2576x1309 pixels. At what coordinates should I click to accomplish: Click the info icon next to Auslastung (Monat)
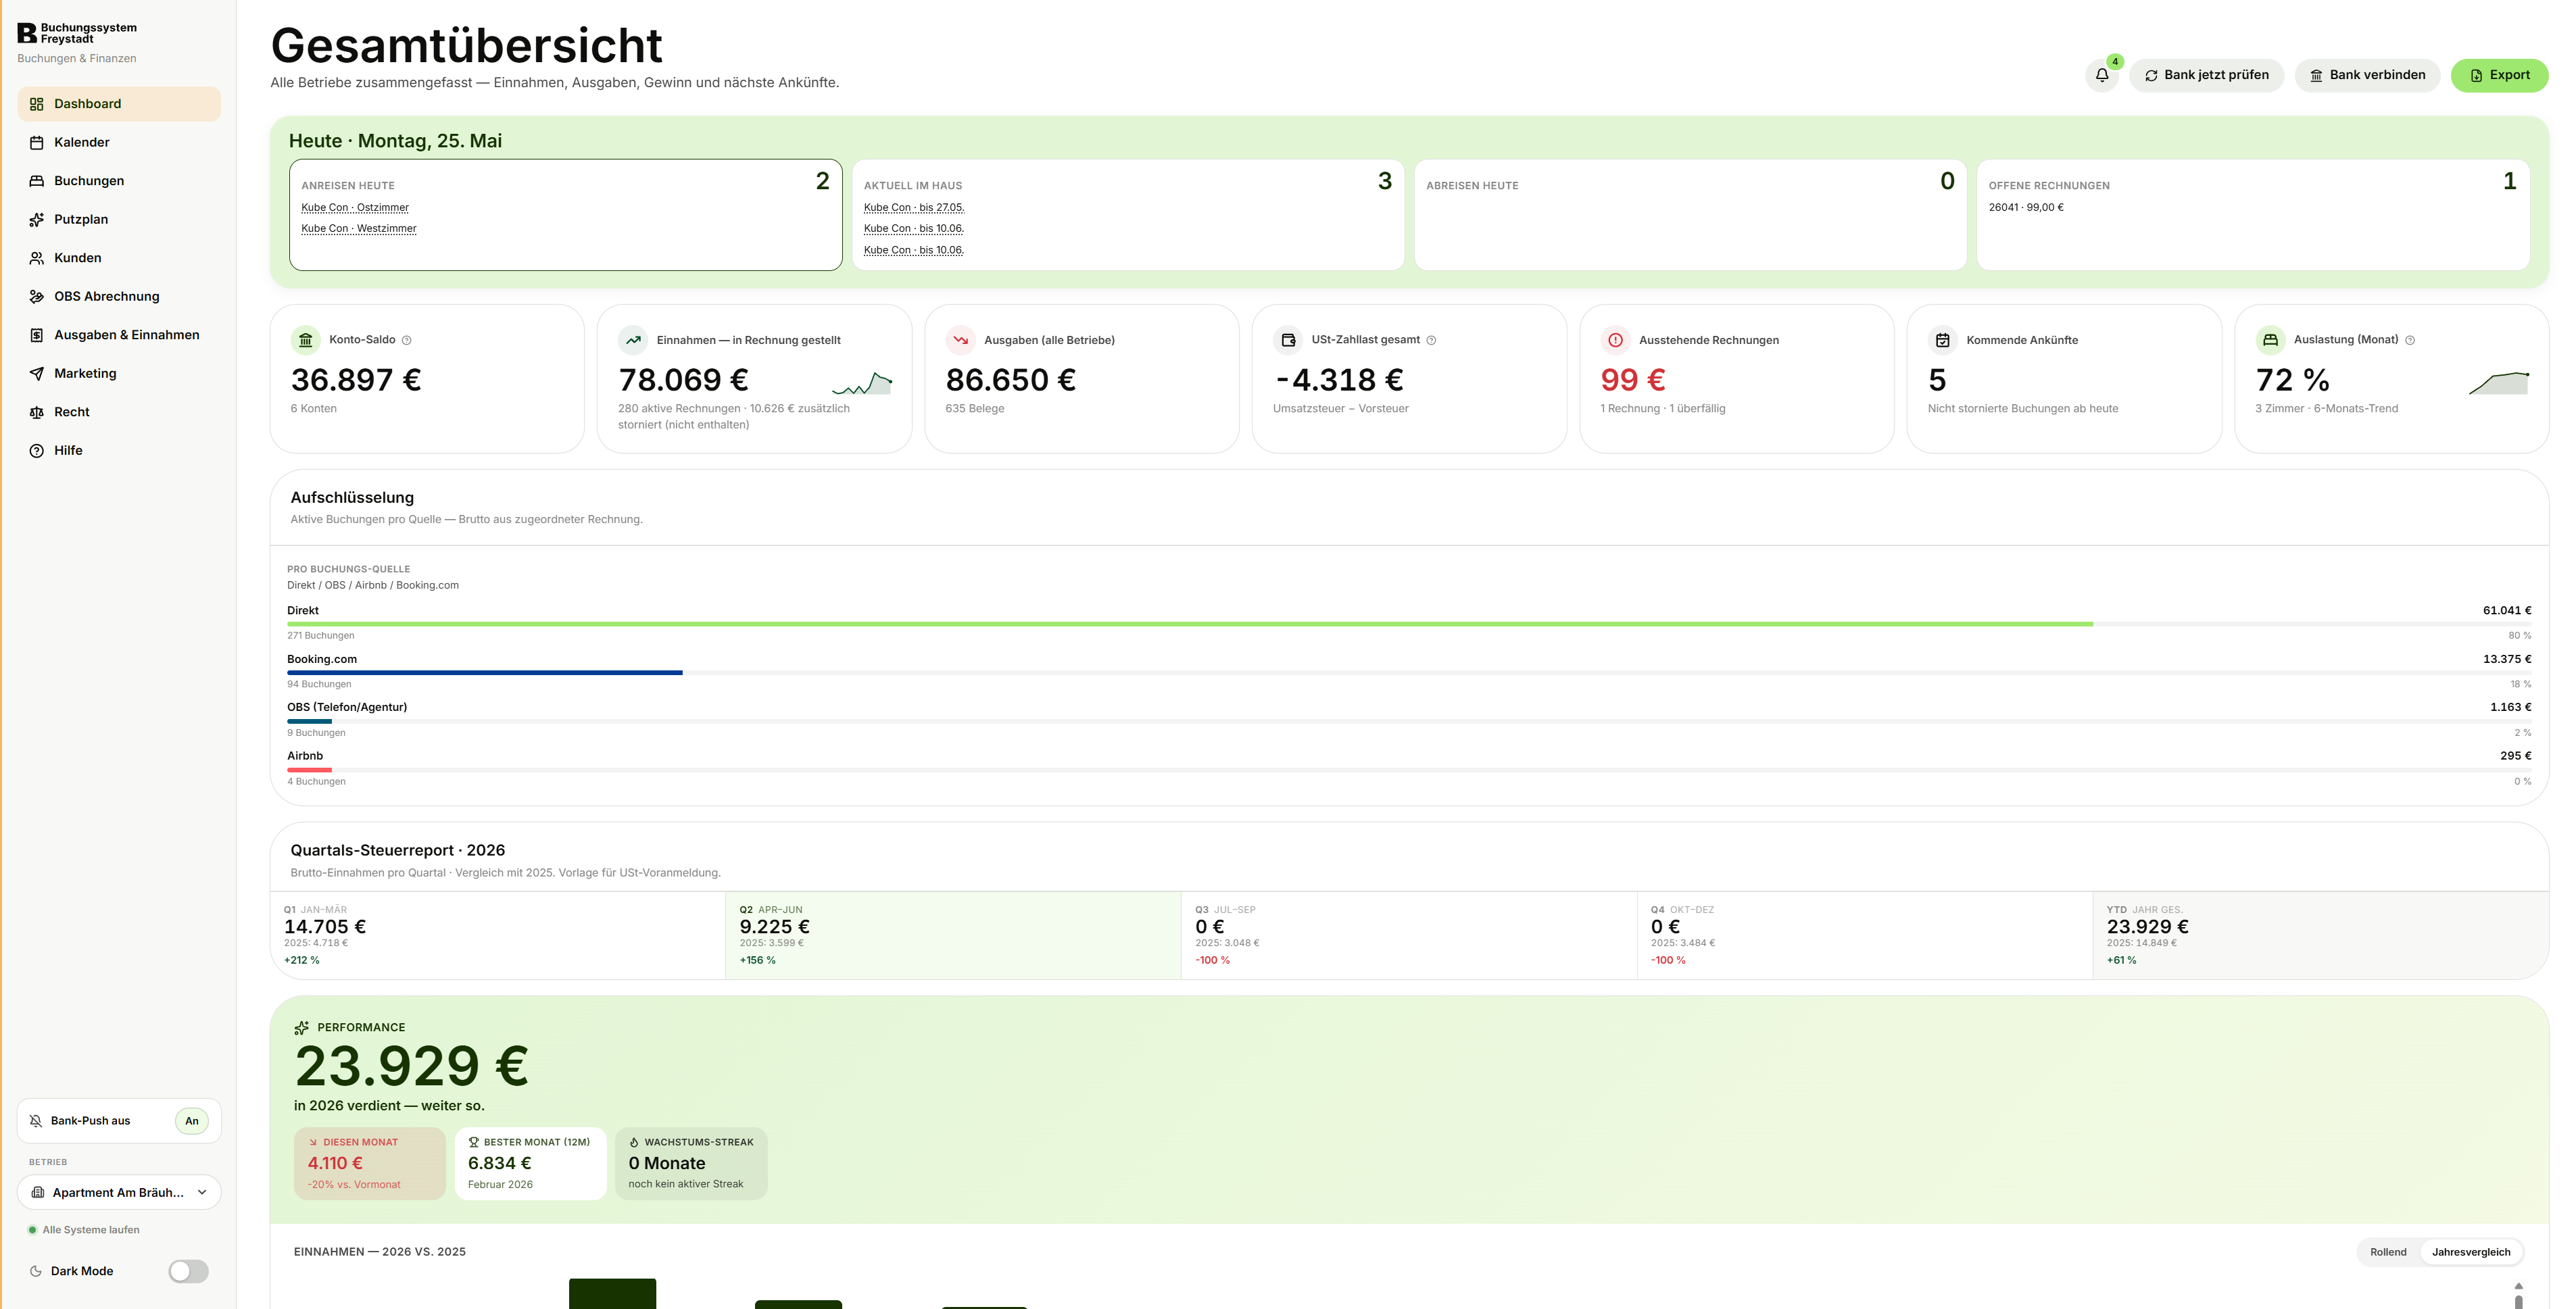(2410, 340)
